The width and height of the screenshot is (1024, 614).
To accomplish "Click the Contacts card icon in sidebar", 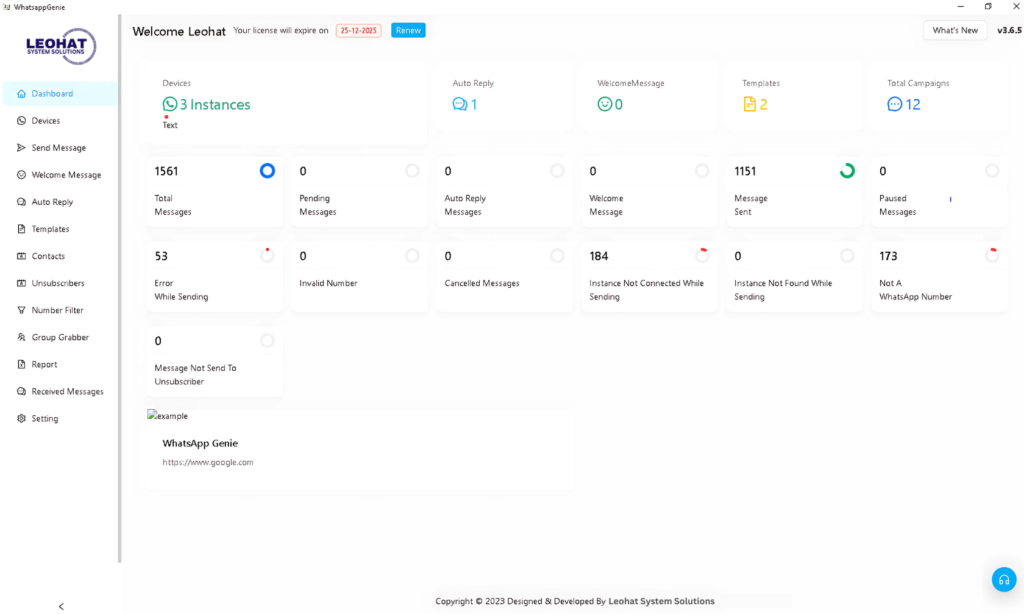I will [22, 256].
